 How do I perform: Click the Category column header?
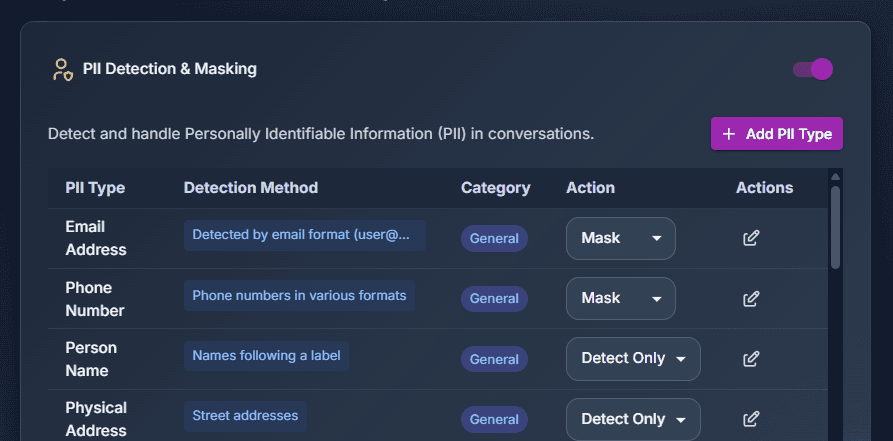point(495,188)
